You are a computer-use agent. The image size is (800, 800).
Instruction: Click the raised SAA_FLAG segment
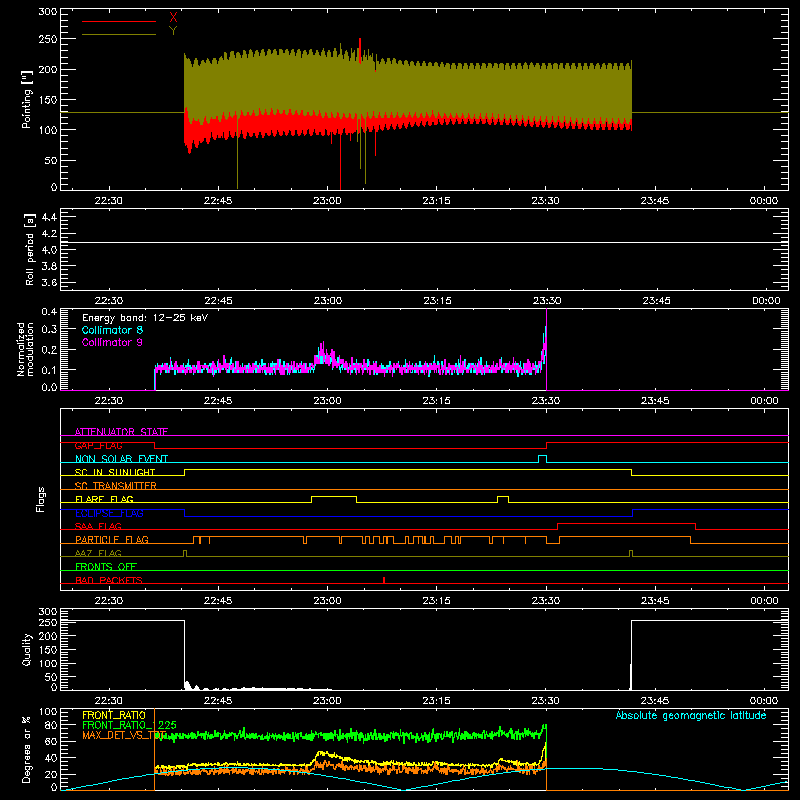627,526
